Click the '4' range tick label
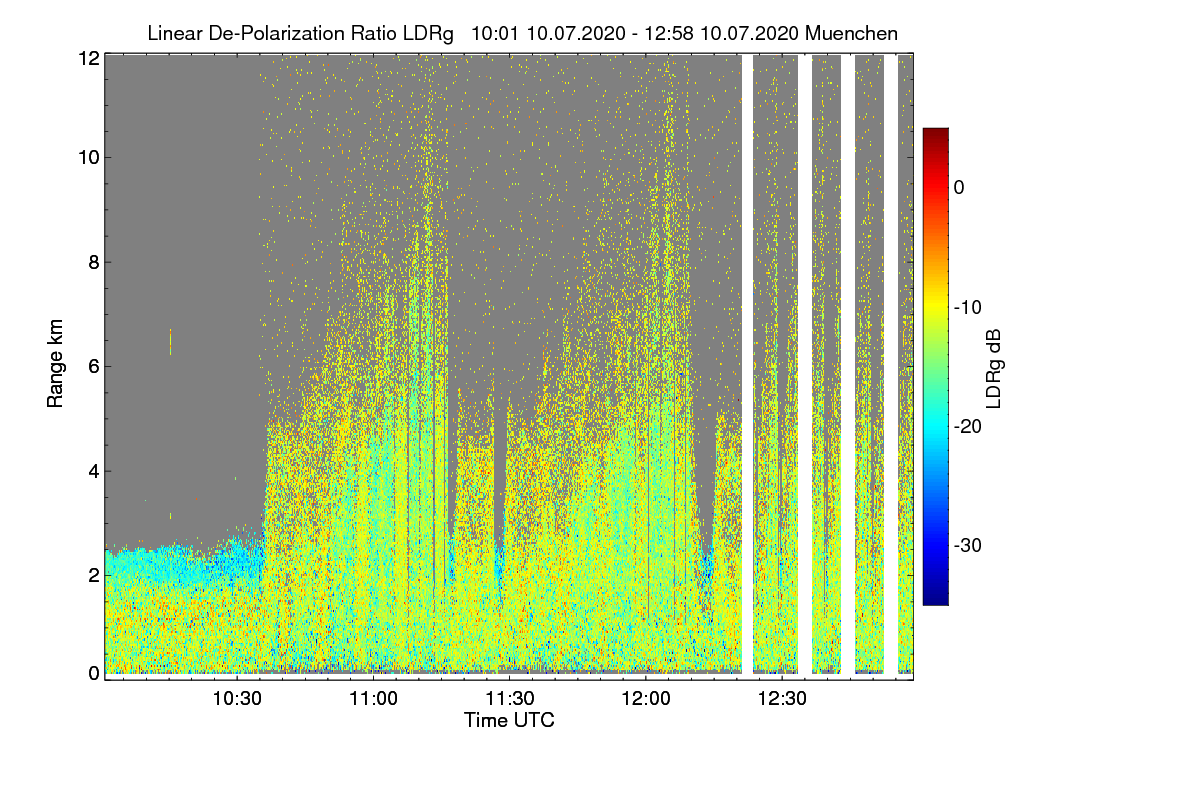The height and width of the screenshot is (800, 1200). coord(93,470)
